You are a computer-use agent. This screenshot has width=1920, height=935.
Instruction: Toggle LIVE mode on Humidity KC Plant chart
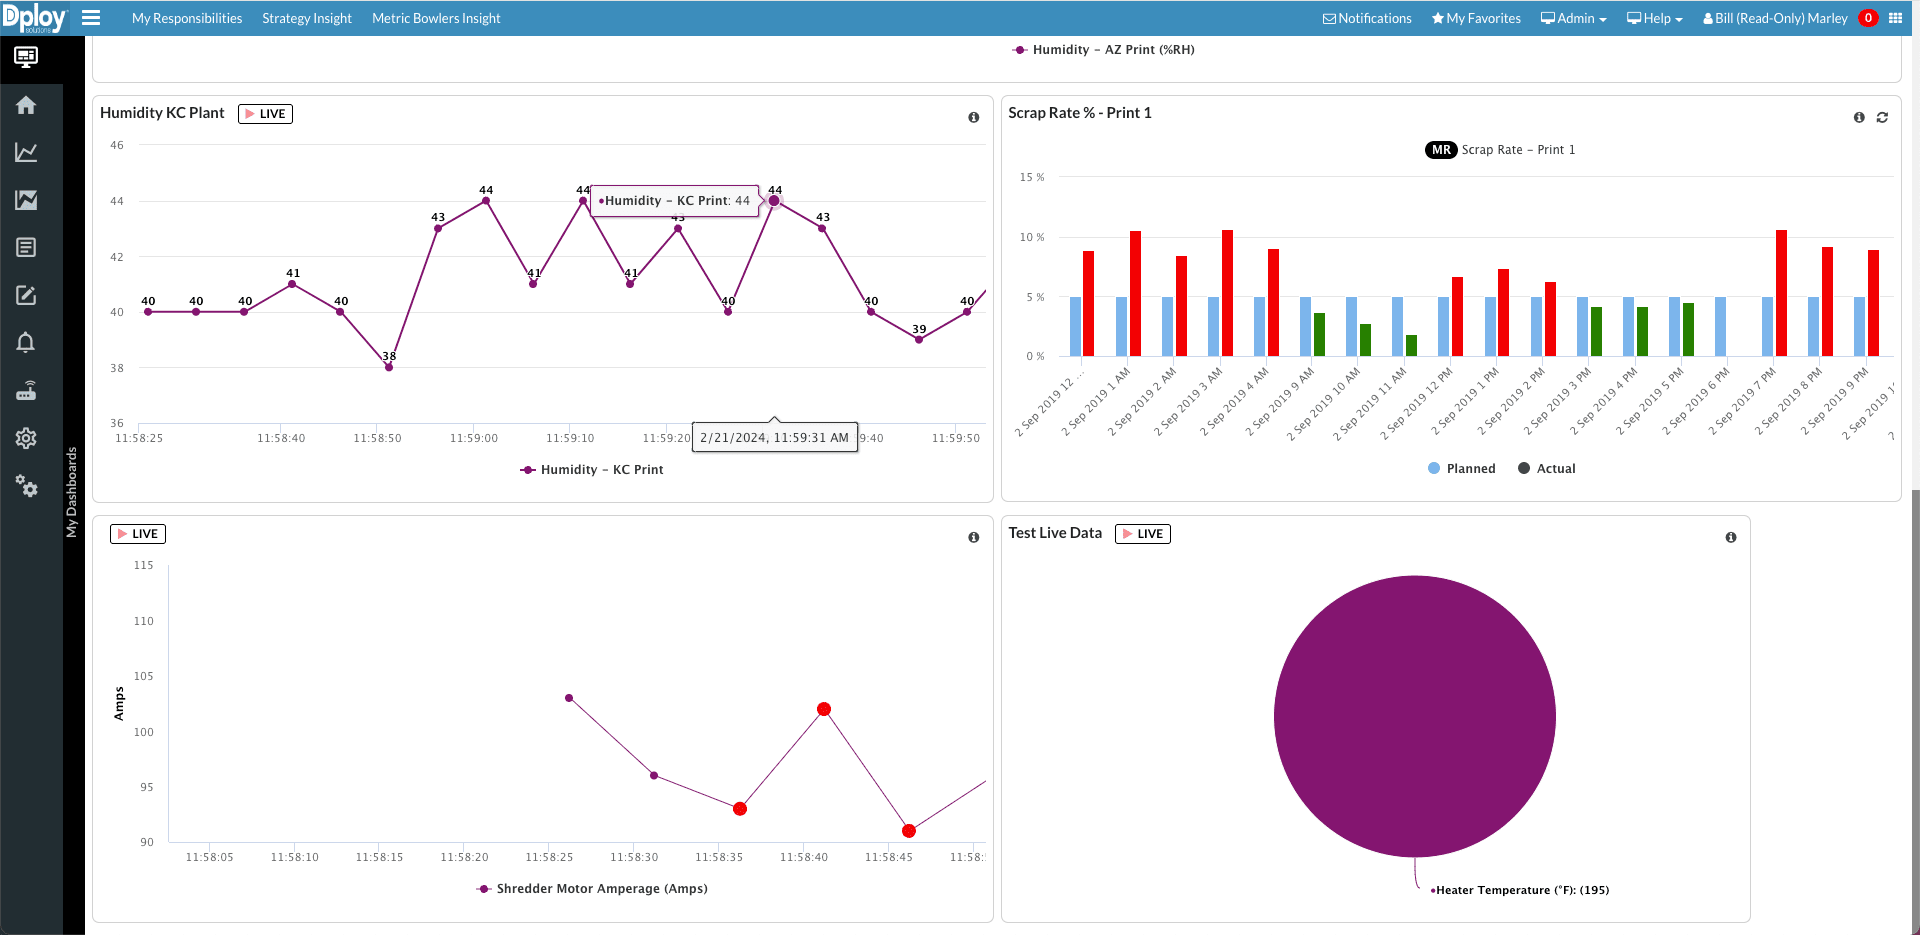point(264,113)
